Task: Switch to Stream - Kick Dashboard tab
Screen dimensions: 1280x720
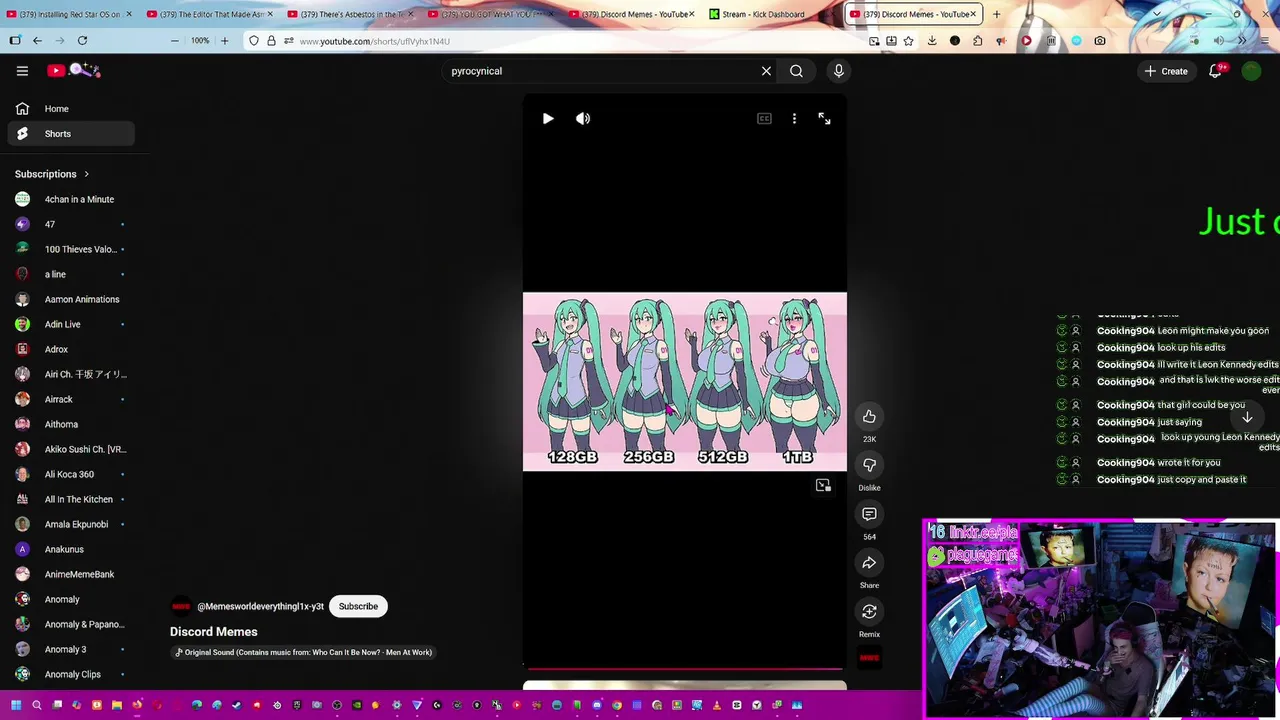Action: click(x=764, y=14)
